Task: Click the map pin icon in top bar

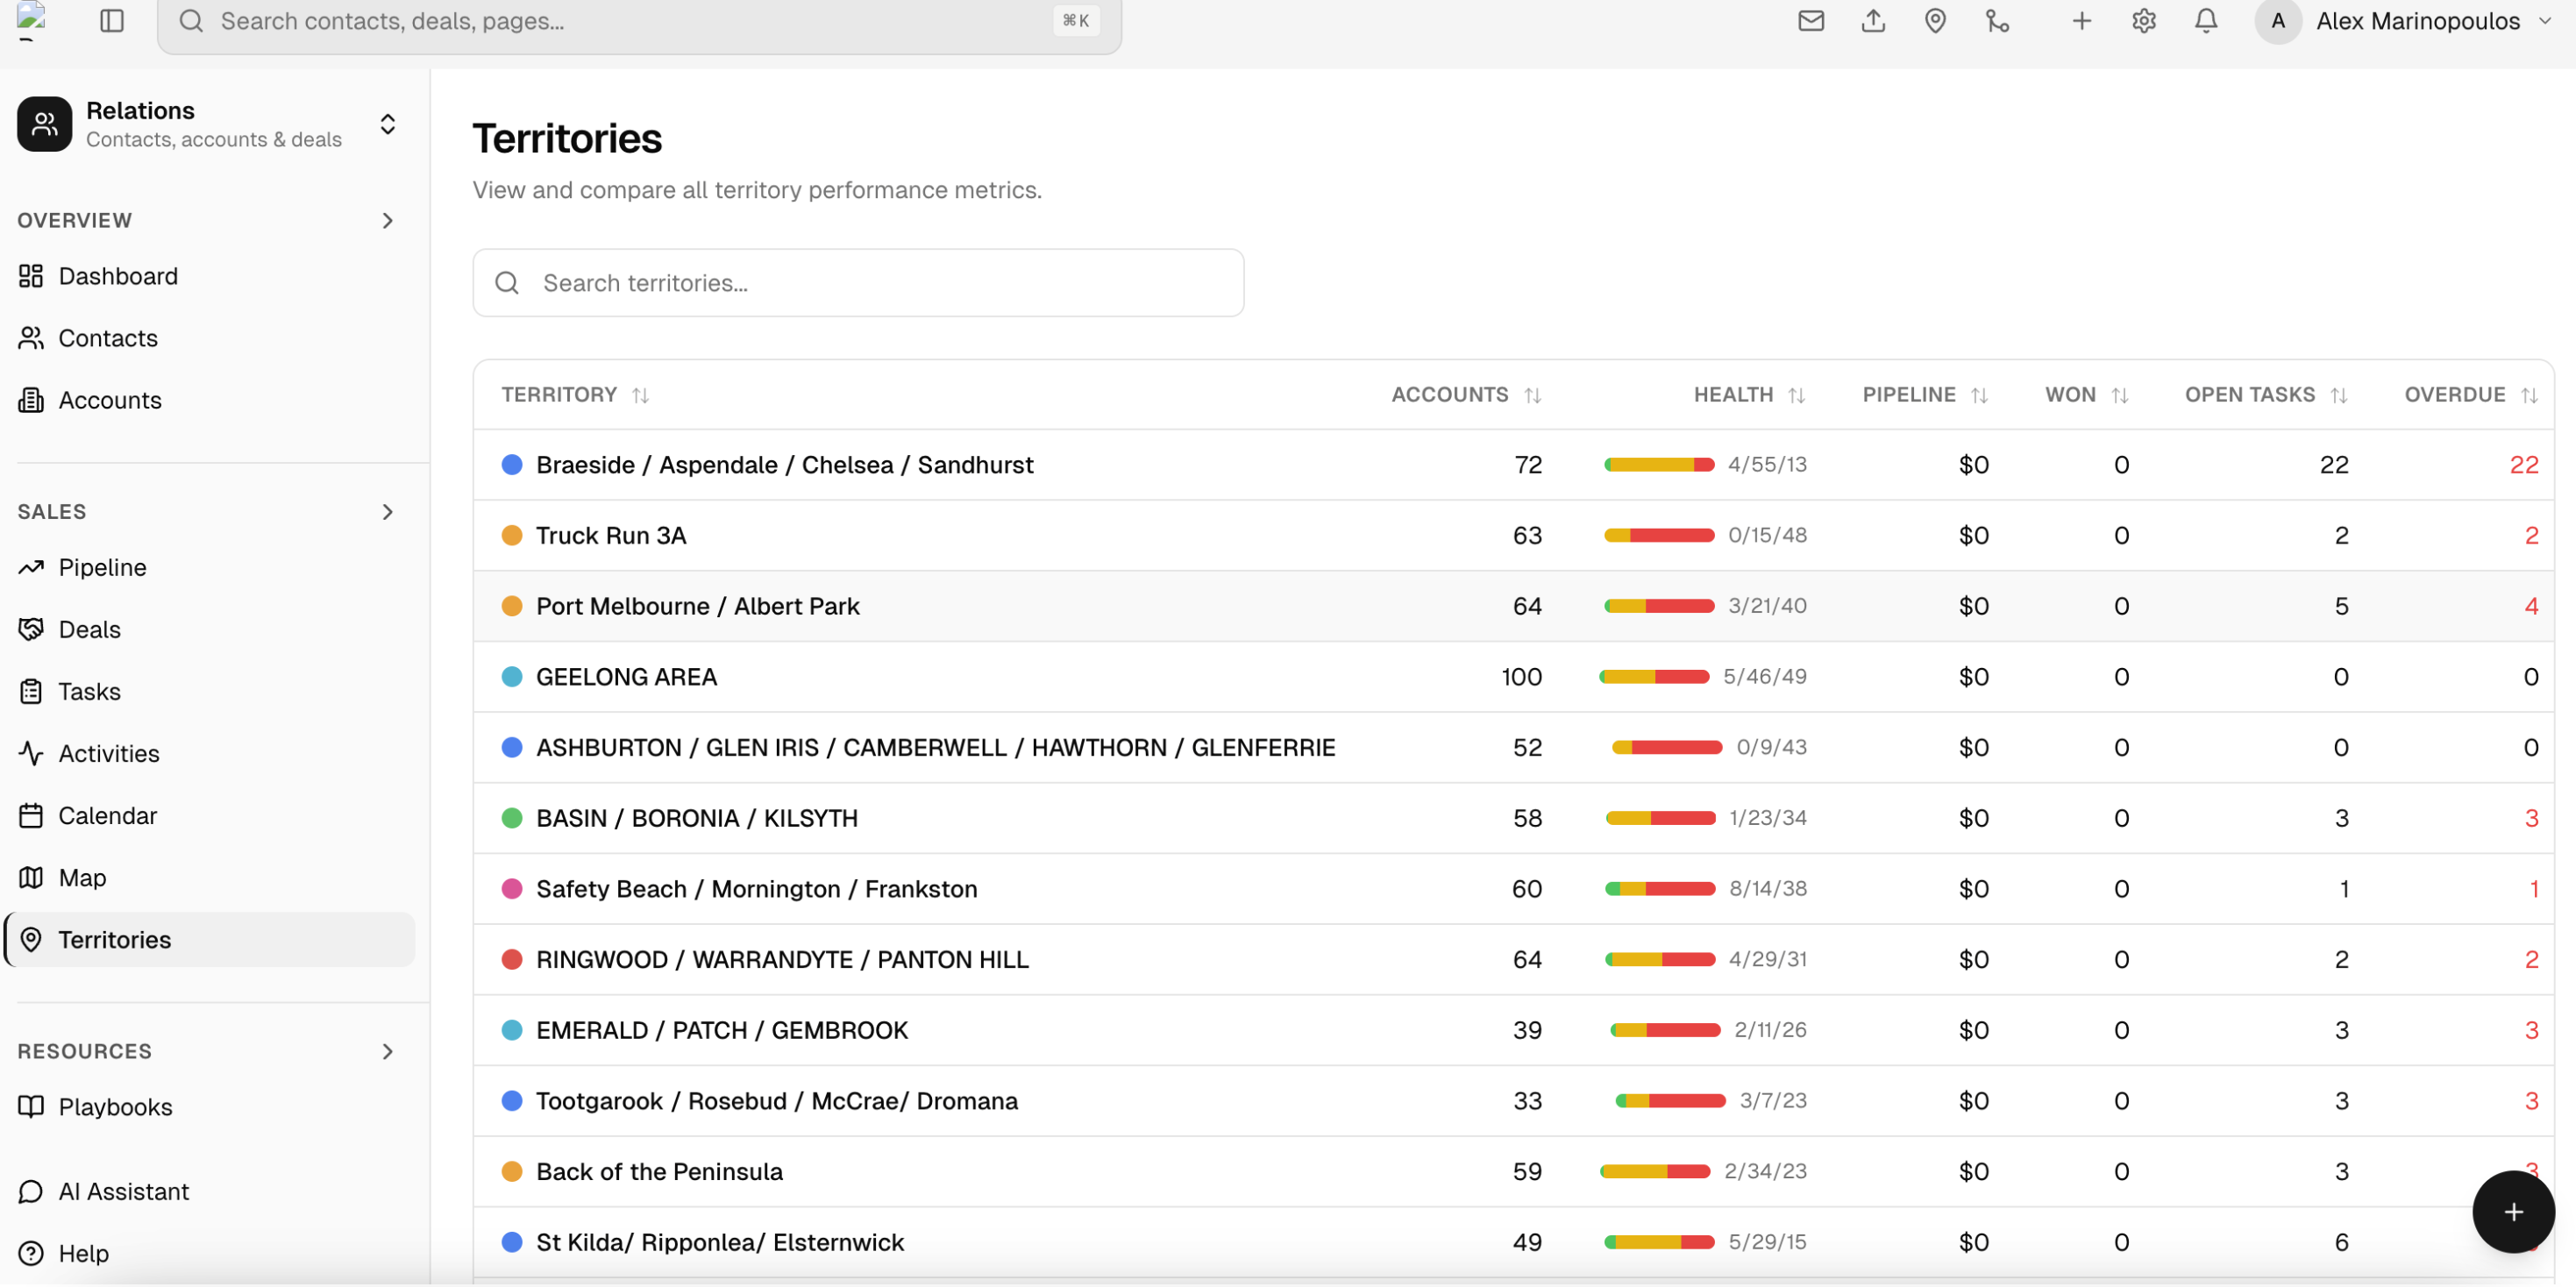Action: [1934, 21]
